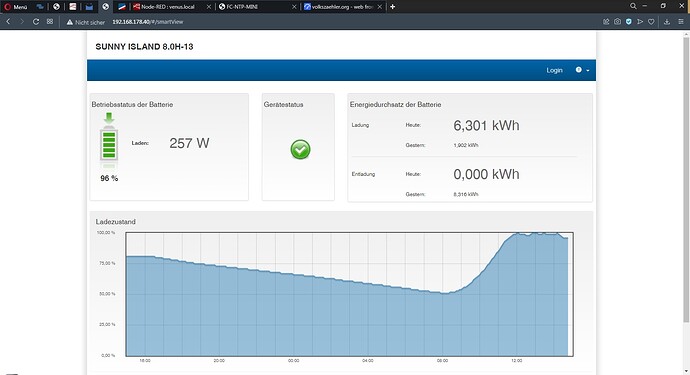This screenshot has height=375, width=690.
Task: Go back to the previous page
Action: [x=8, y=22]
